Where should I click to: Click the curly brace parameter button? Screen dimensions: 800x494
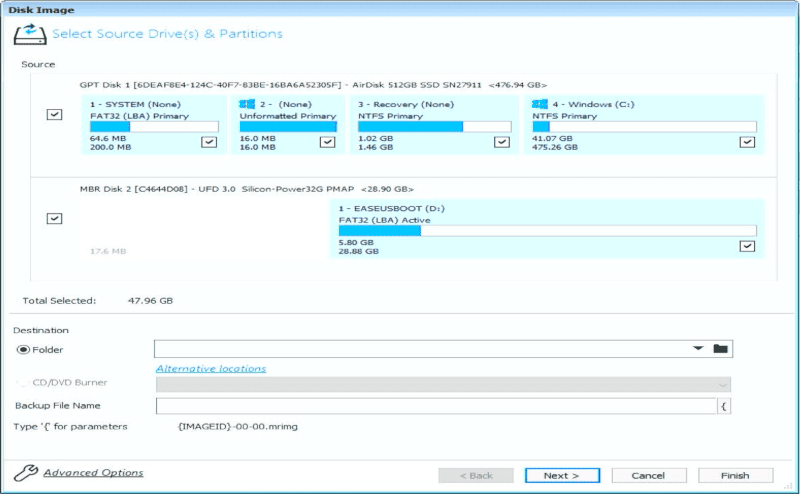click(724, 406)
